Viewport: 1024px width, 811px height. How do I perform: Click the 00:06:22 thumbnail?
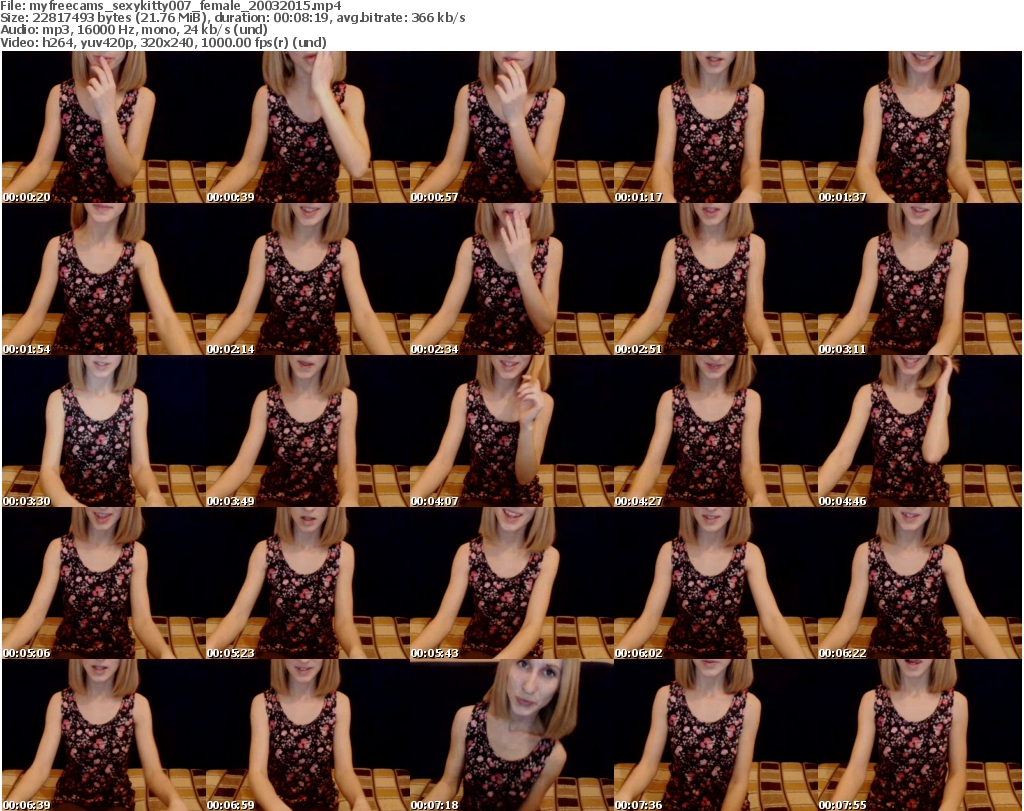pos(919,583)
